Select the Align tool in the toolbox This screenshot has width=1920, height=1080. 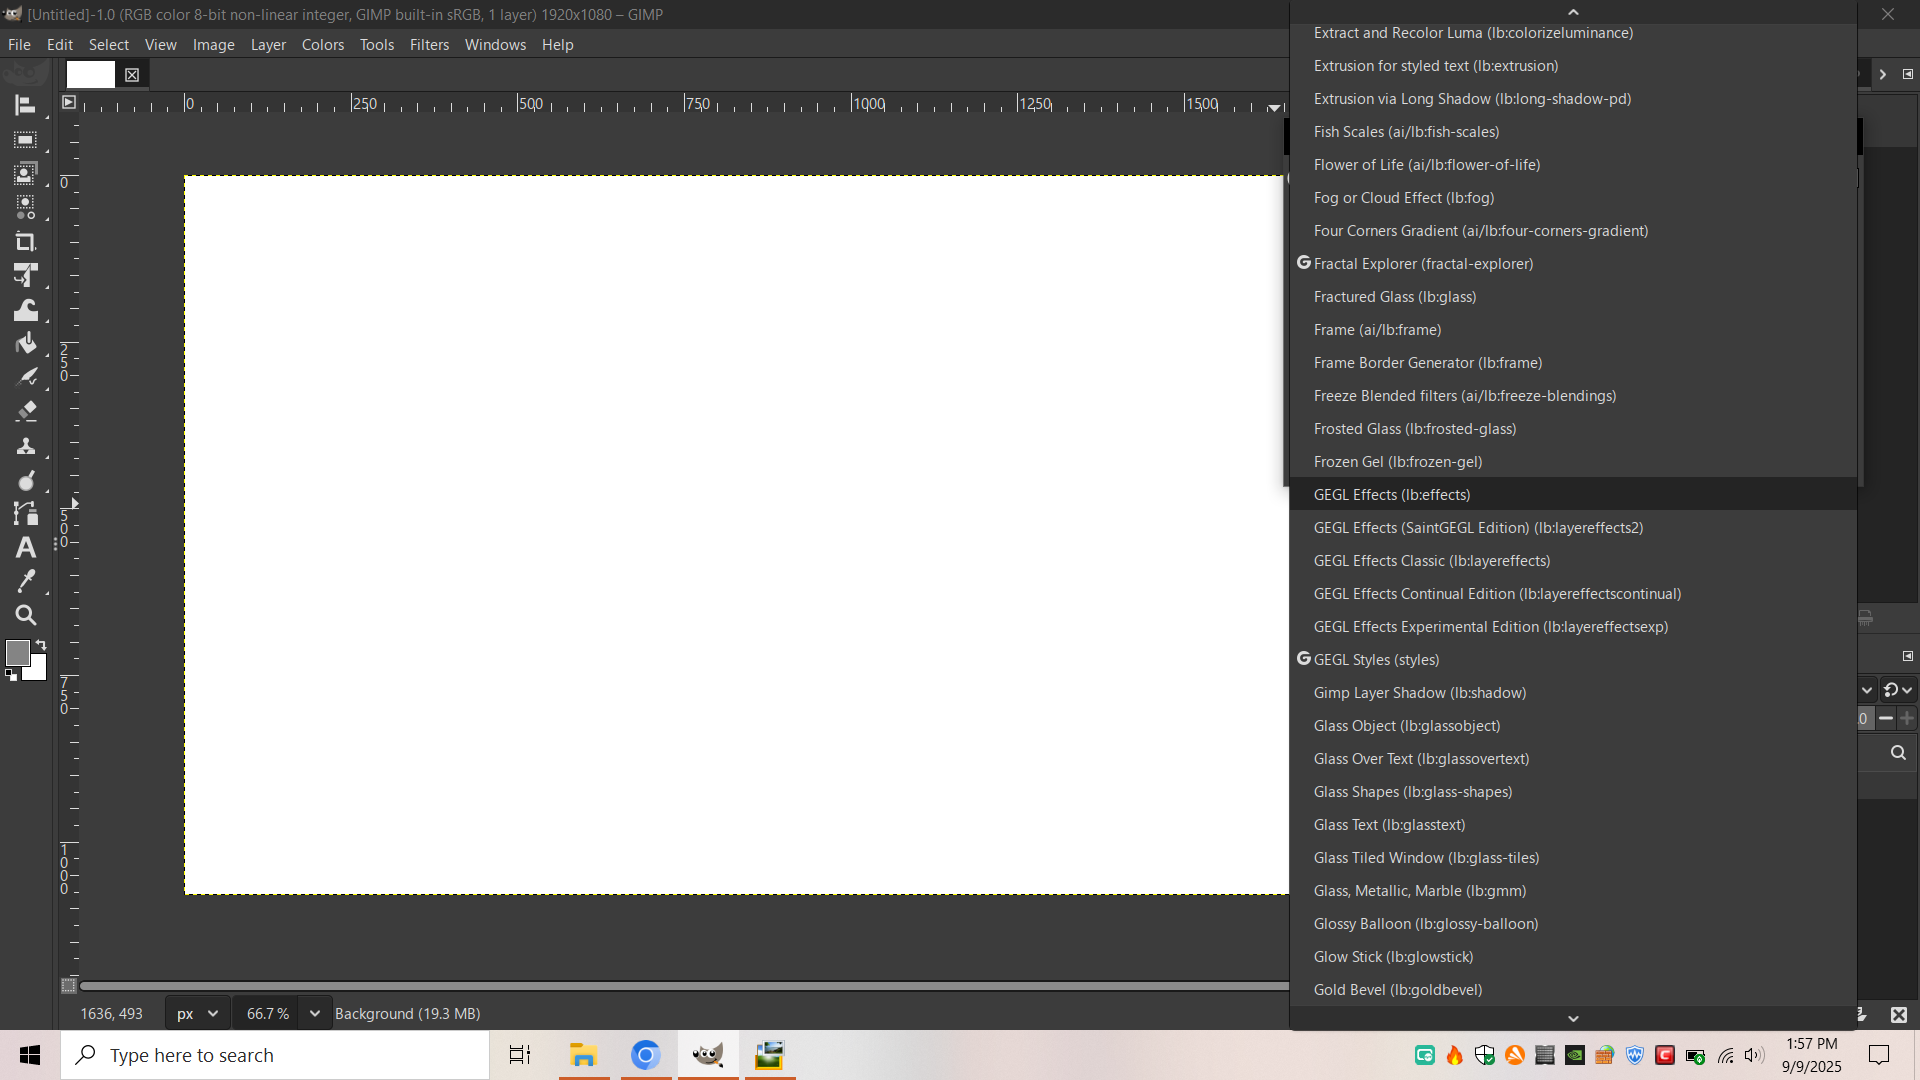point(26,106)
